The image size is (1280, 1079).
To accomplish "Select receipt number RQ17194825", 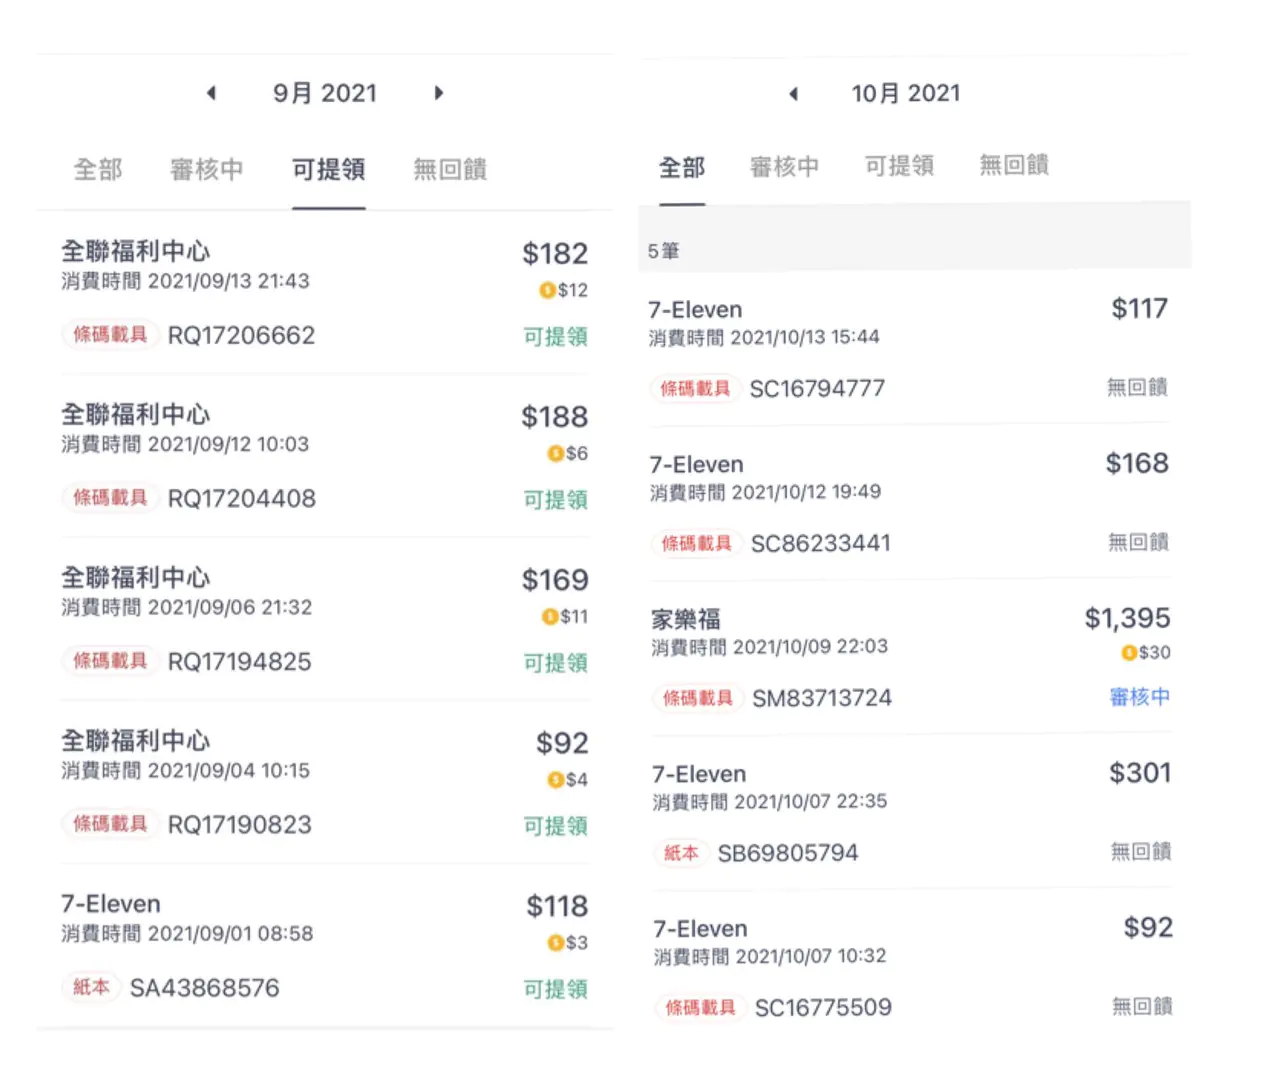I will tap(240, 661).
